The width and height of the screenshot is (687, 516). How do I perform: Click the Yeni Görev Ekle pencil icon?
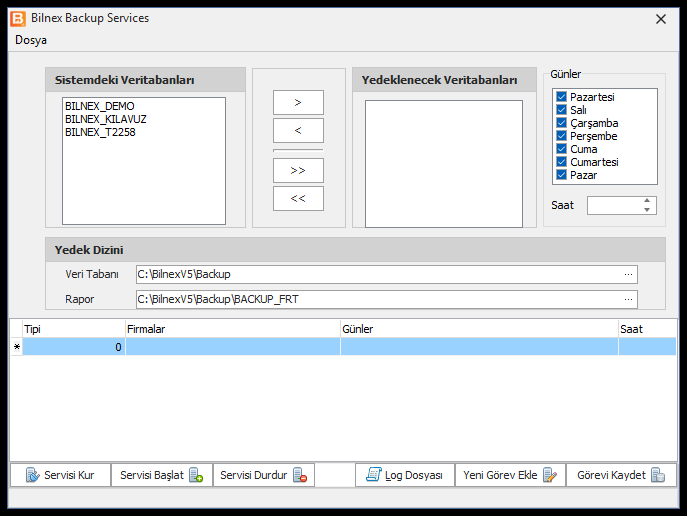(550, 475)
